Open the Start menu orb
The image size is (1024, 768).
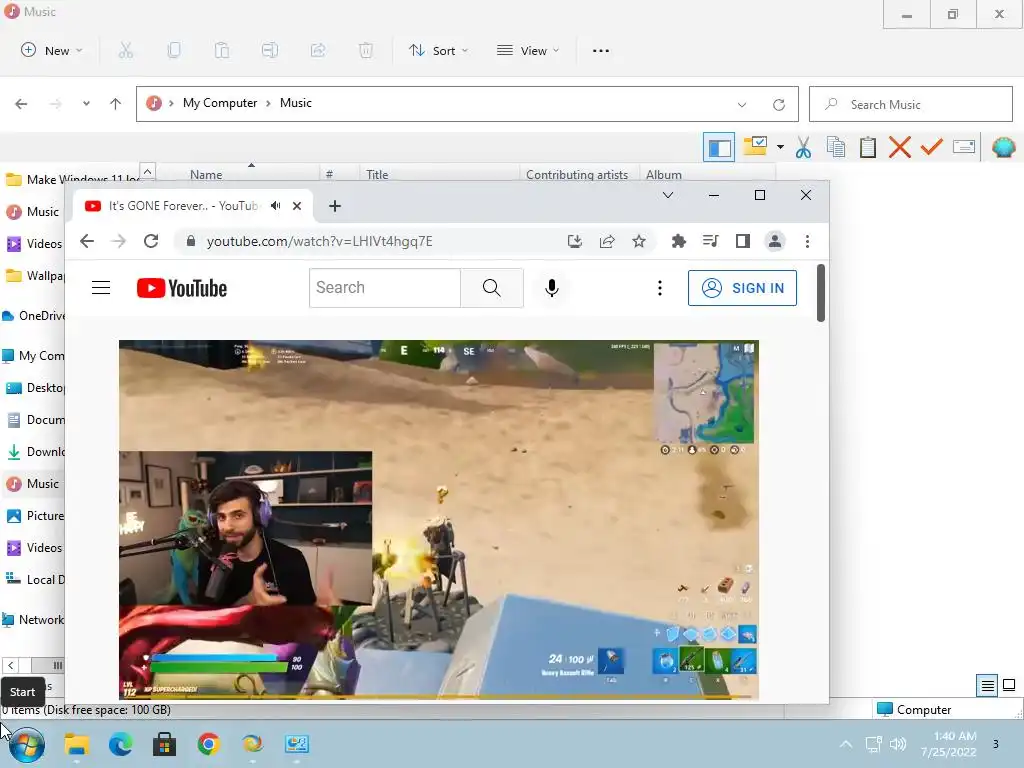pos(27,744)
